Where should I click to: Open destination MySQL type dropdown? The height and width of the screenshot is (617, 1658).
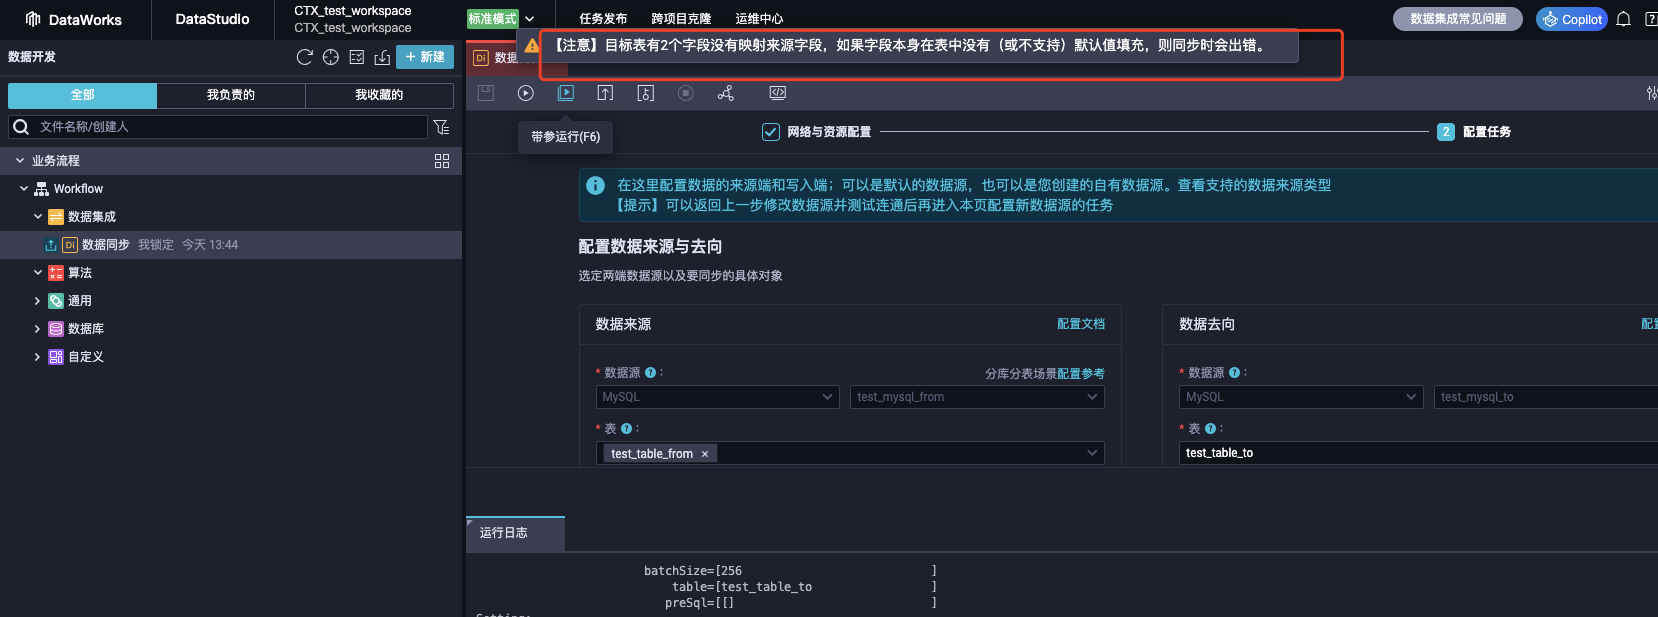pyautogui.click(x=1301, y=397)
